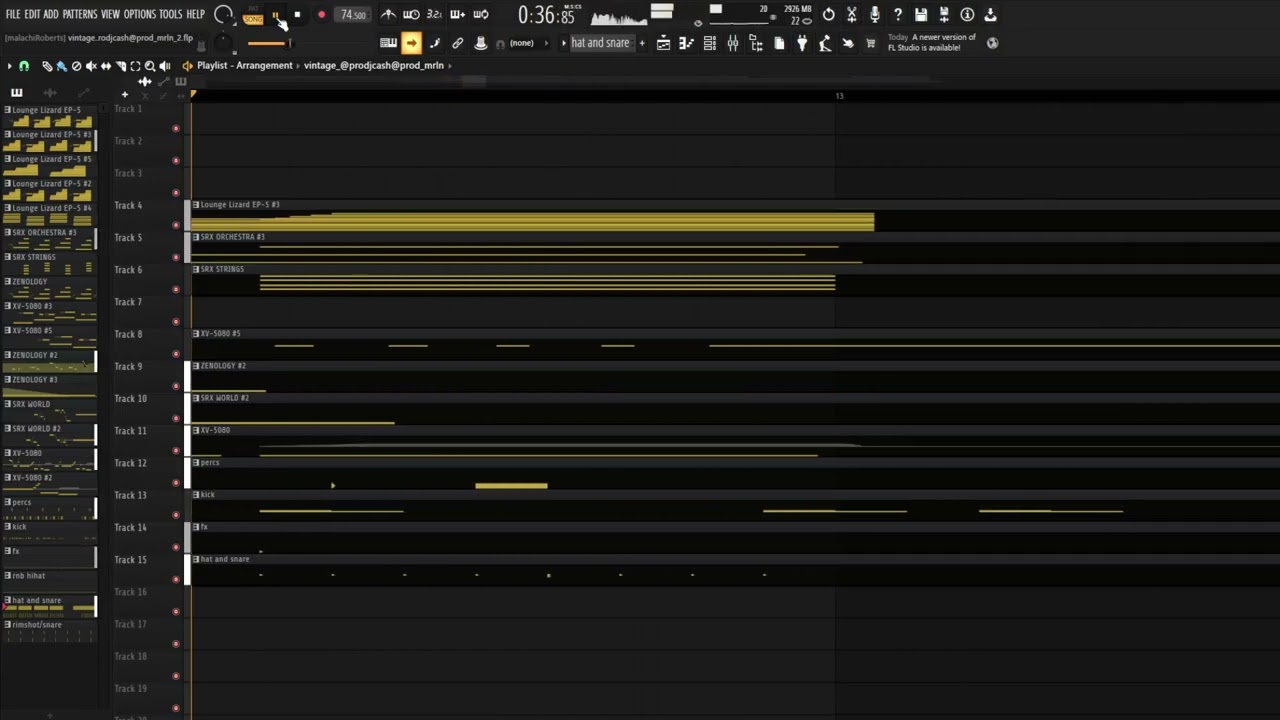This screenshot has width=1280, height=720.
Task: Select the Slice tool in Playlist
Action: [121, 66]
